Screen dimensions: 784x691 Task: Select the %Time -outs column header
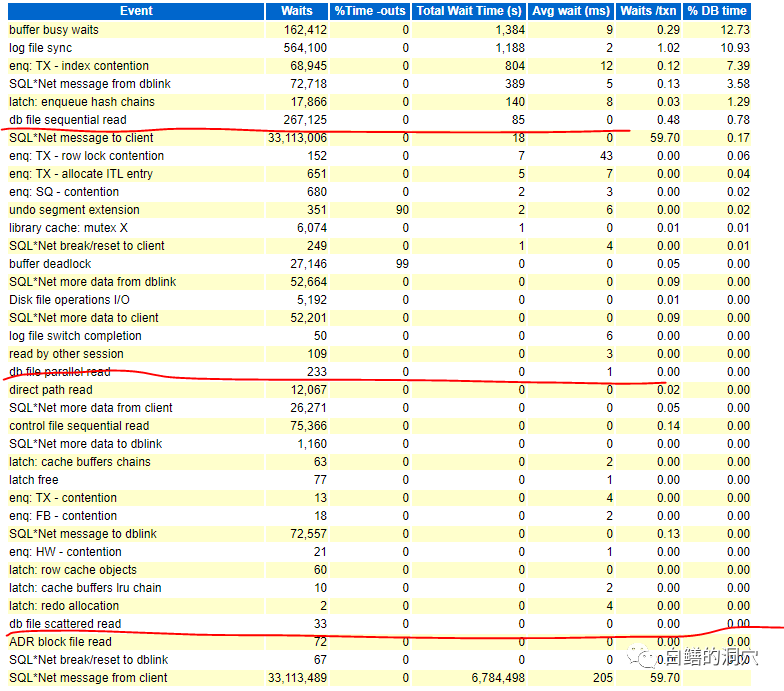371,11
